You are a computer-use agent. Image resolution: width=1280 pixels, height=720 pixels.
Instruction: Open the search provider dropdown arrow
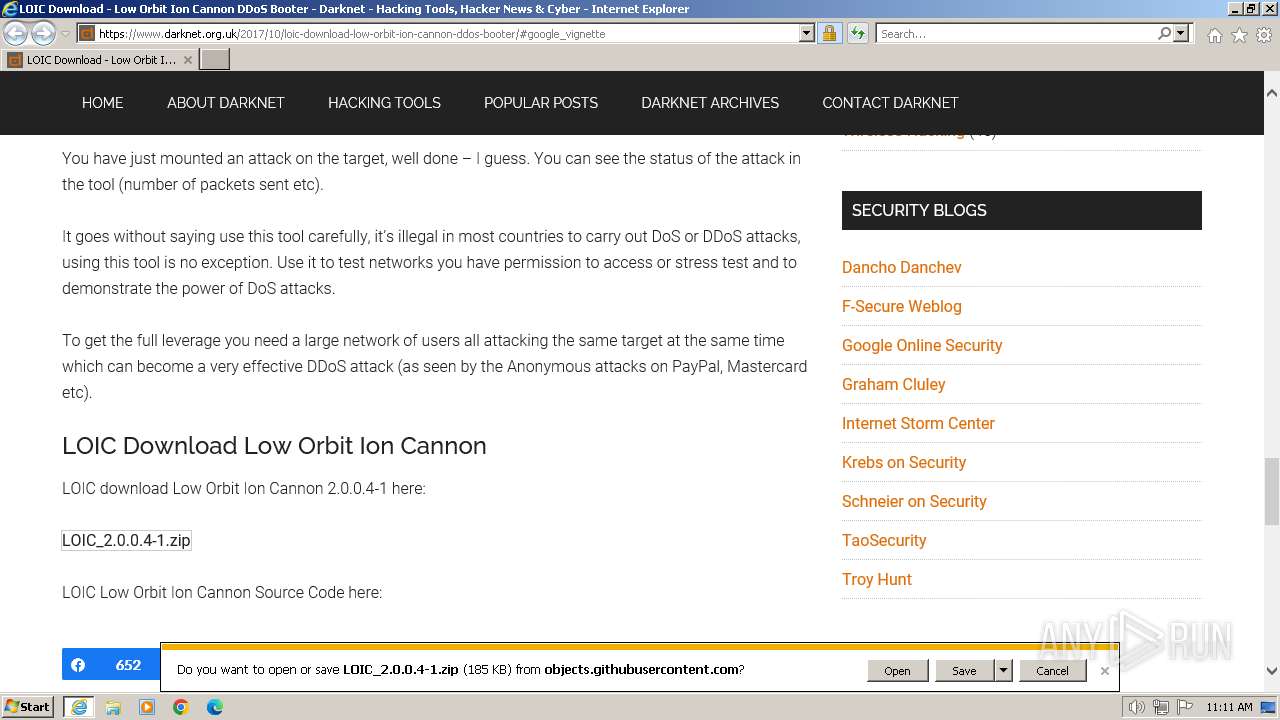pos(1181,33)
